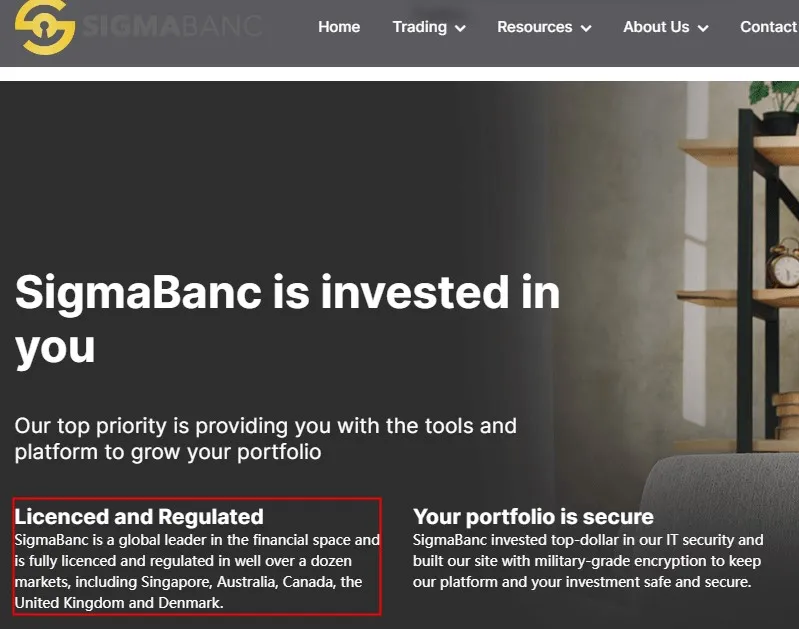Open the Trading menu
The height and width of the screenshot is (629, 799).
tap(420, 27)
